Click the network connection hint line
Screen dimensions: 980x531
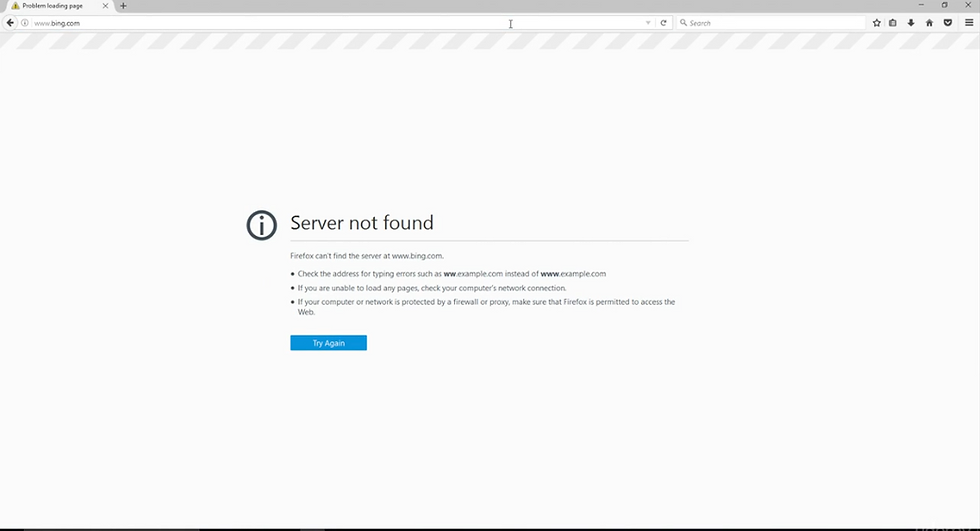[x=431, y=288]
